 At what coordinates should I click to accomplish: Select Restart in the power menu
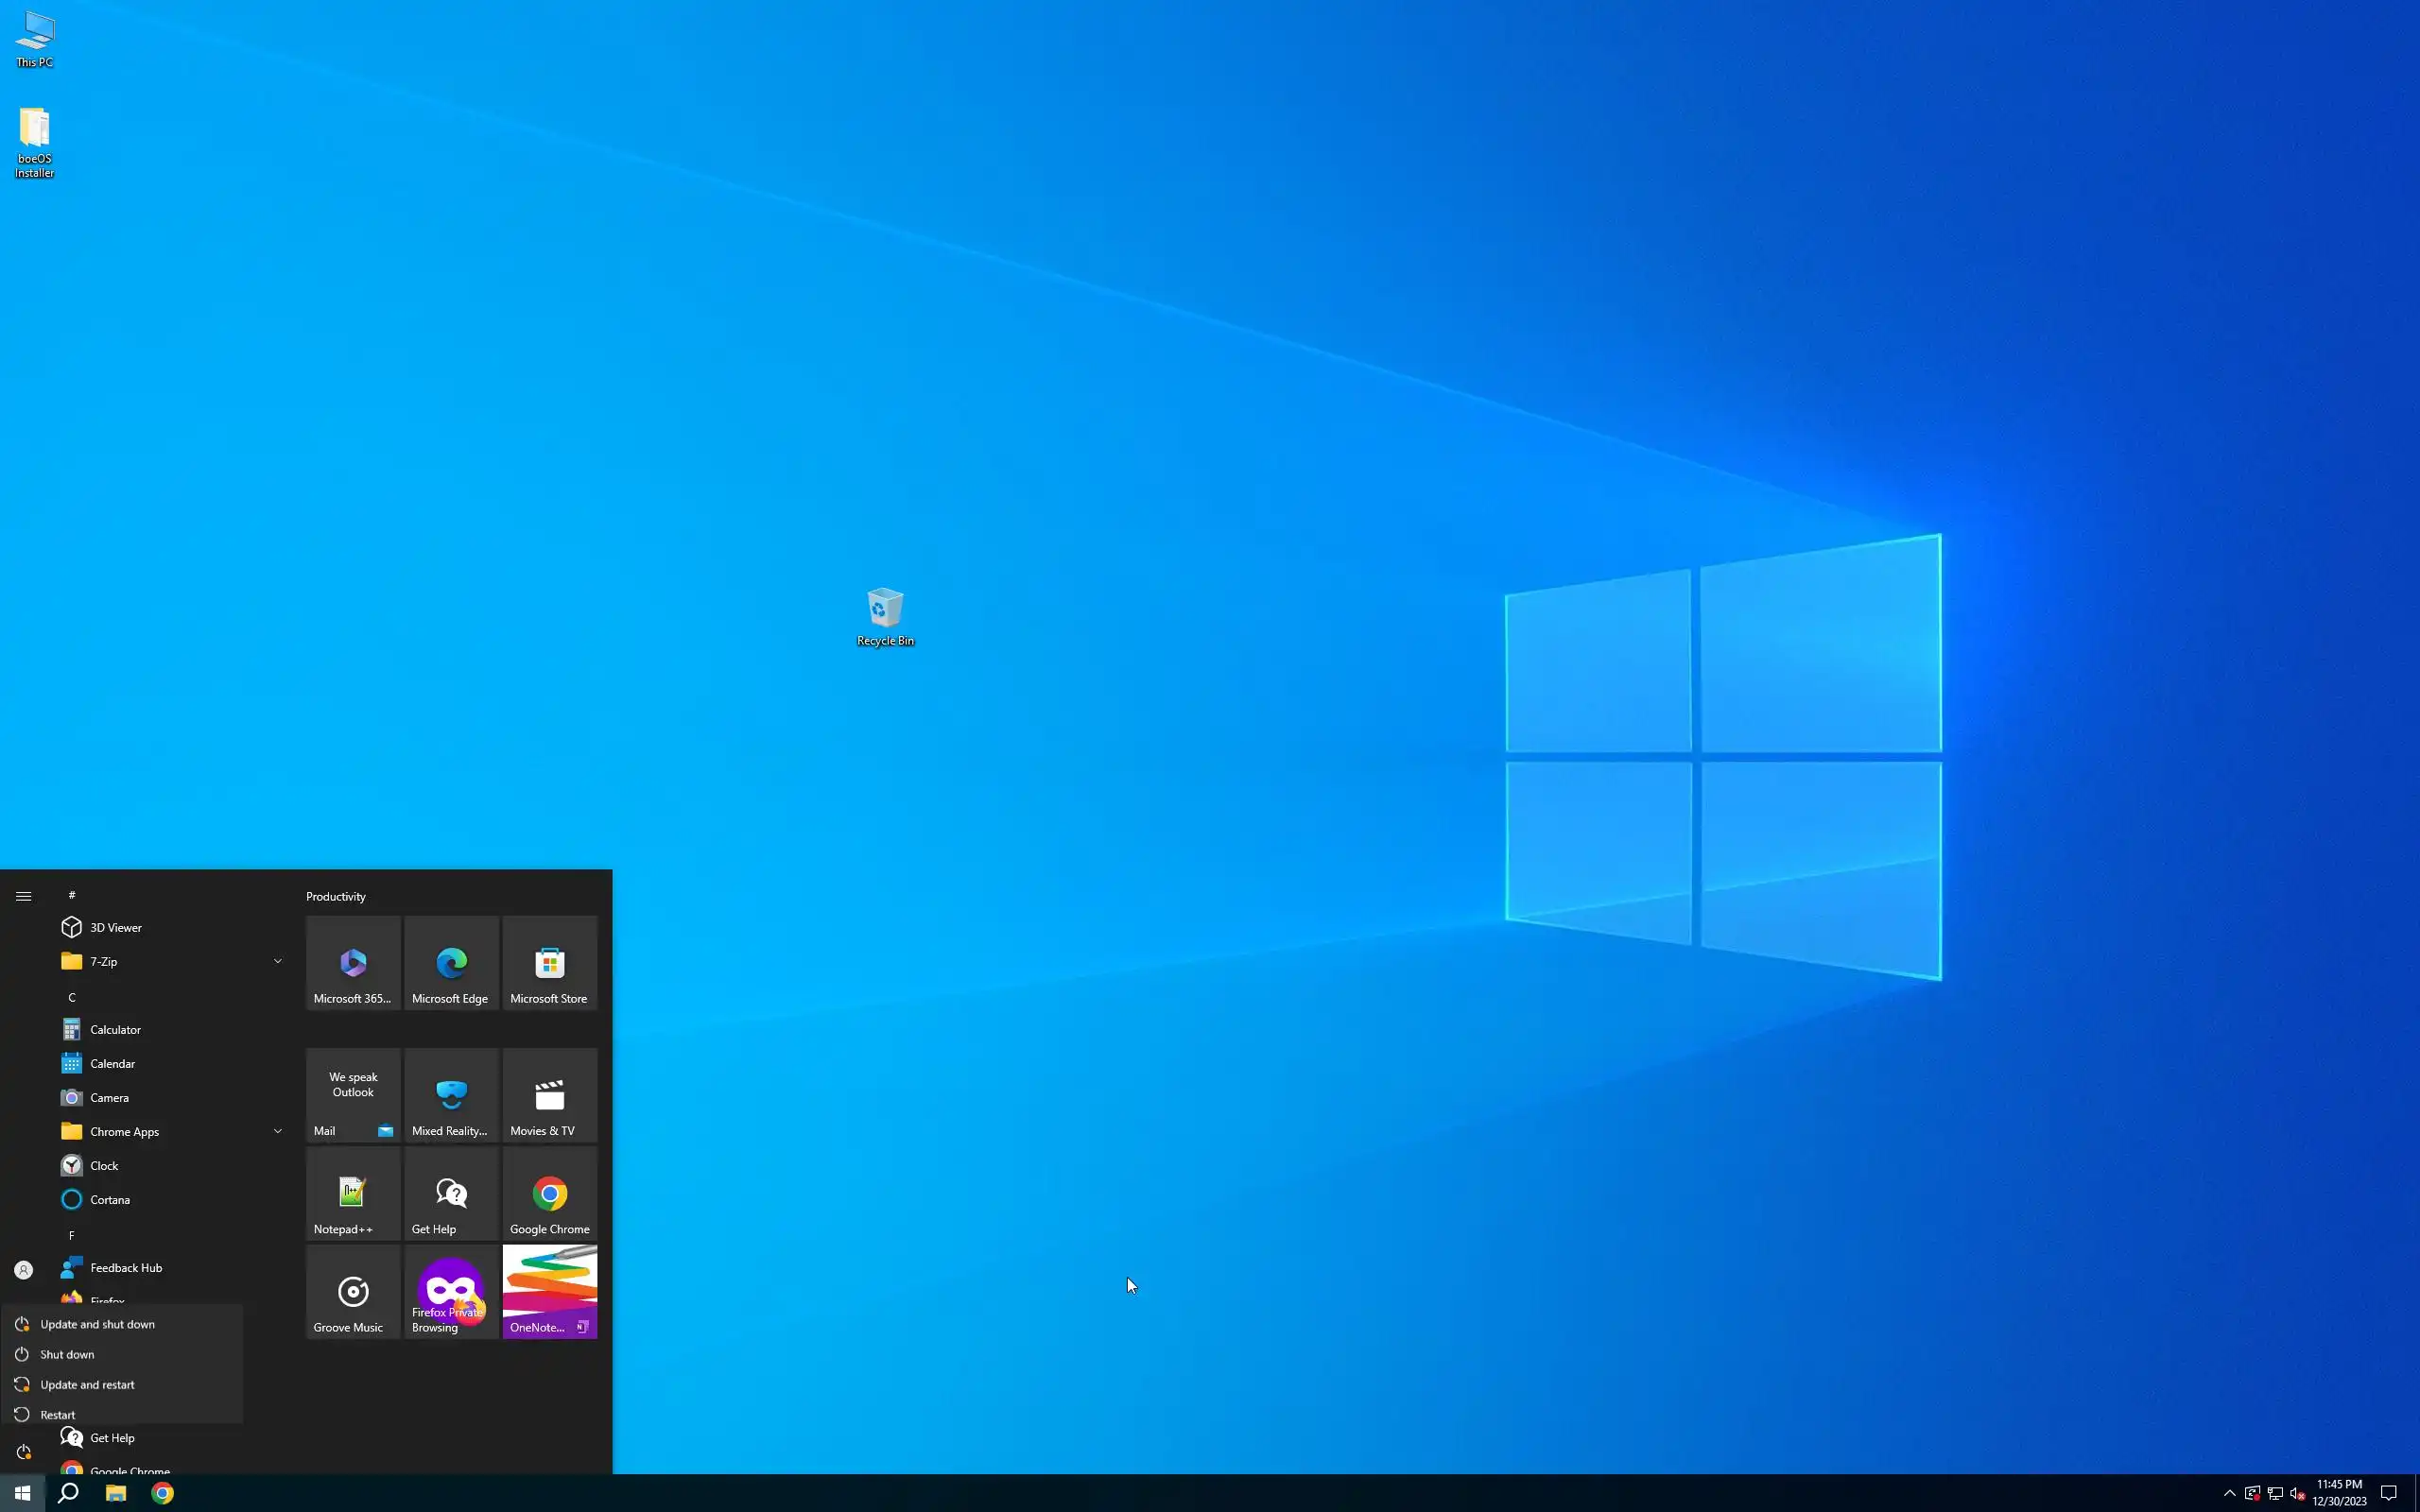coord(58,1414)
